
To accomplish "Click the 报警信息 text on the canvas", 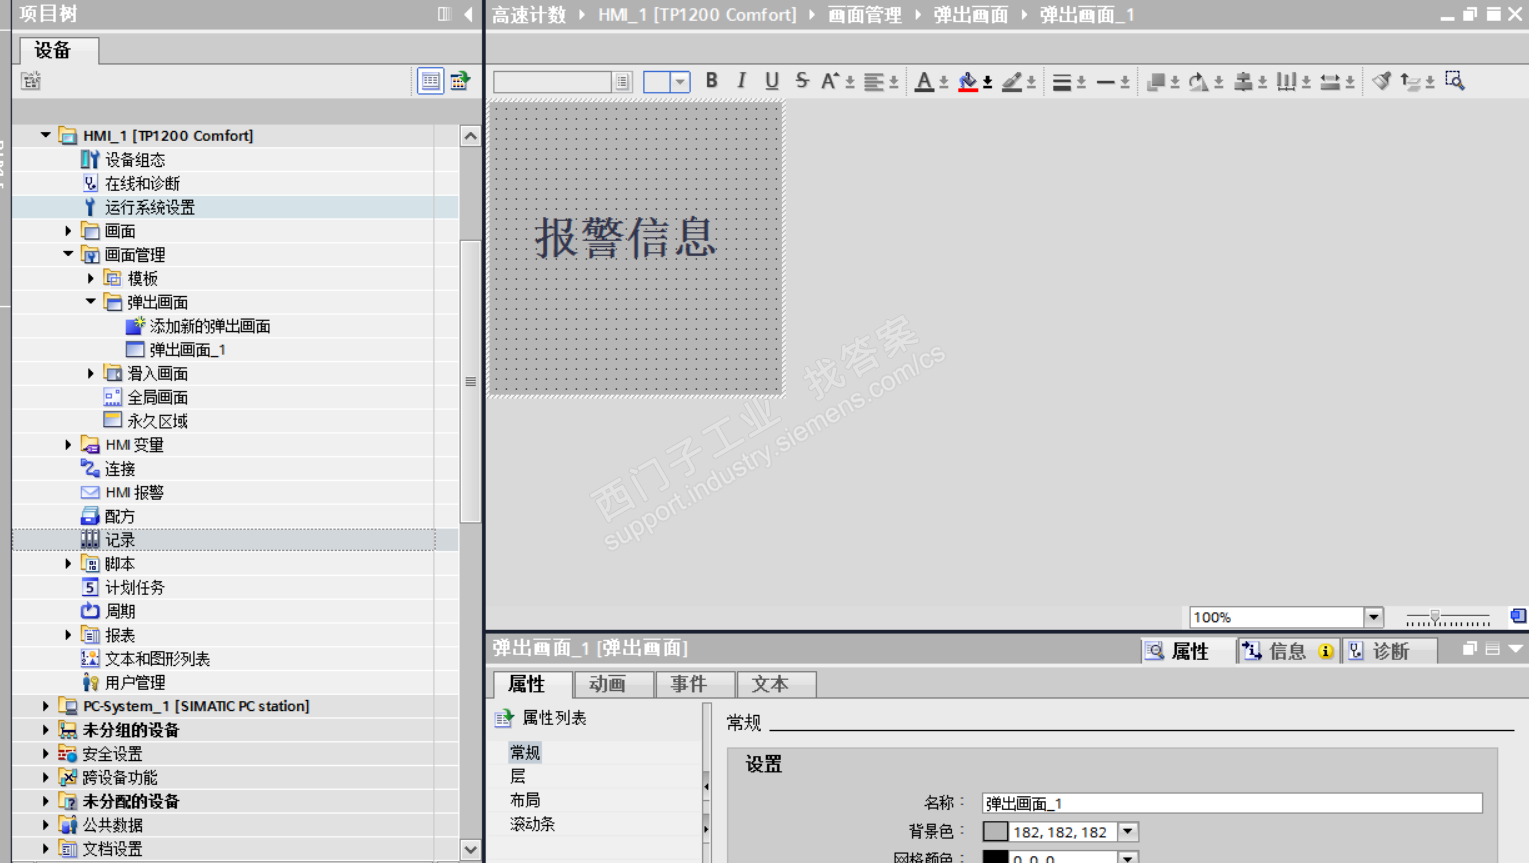I will point(626,238).
